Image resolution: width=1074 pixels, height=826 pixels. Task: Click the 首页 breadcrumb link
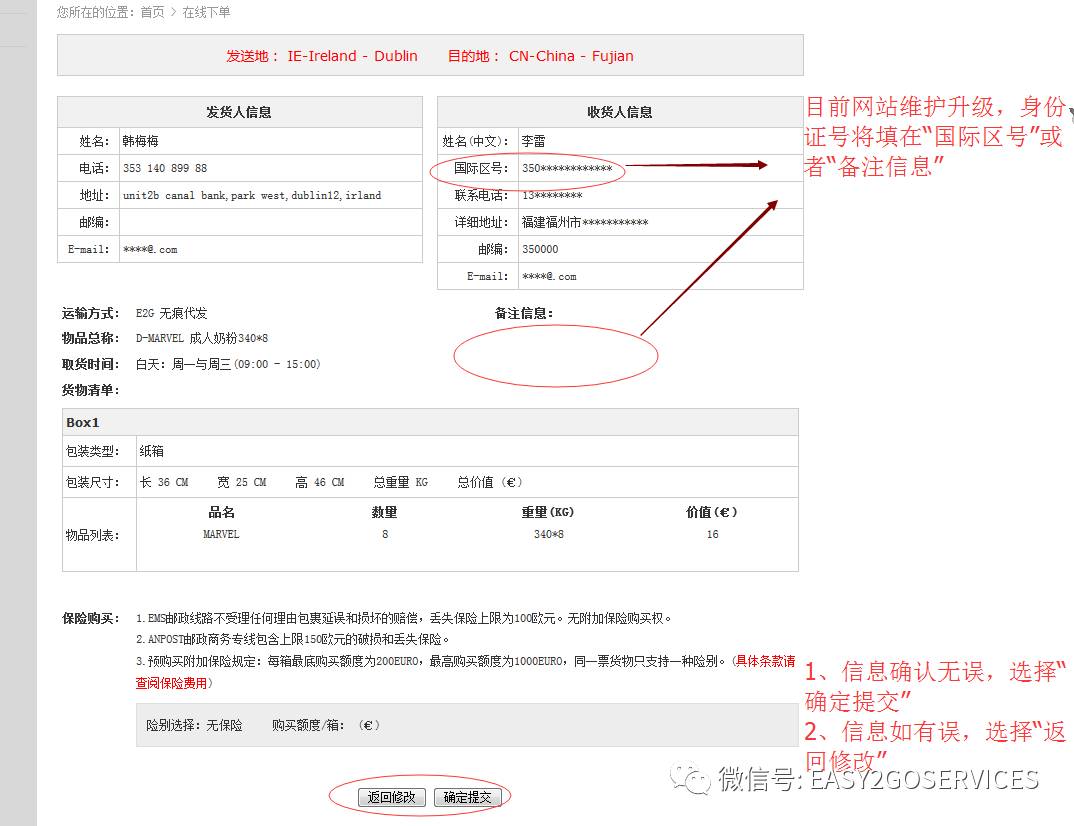coord(152,12)
